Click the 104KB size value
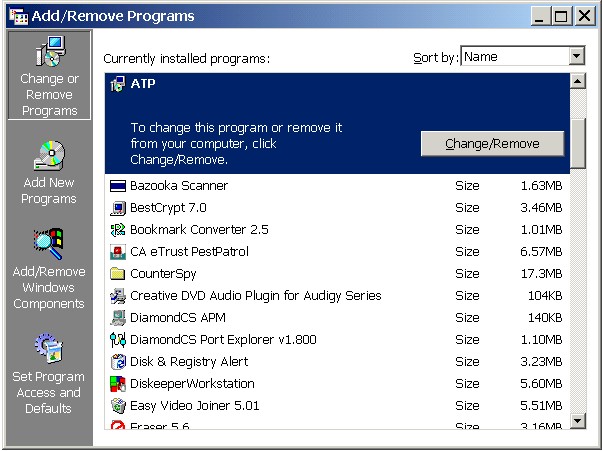The image size is (602, 451). coord(545,296)
